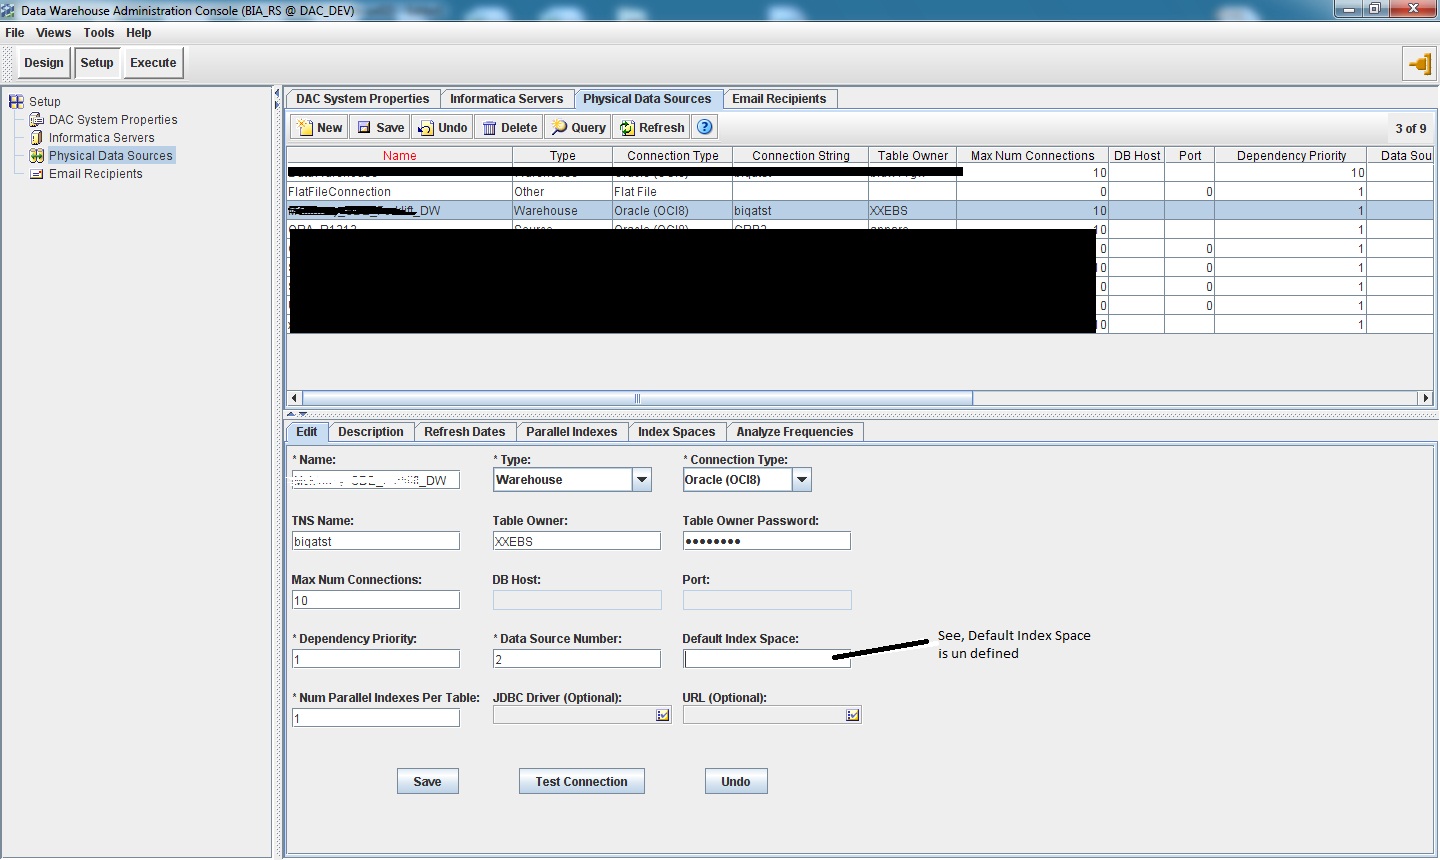Open the Query search tool

click(578, 127)
